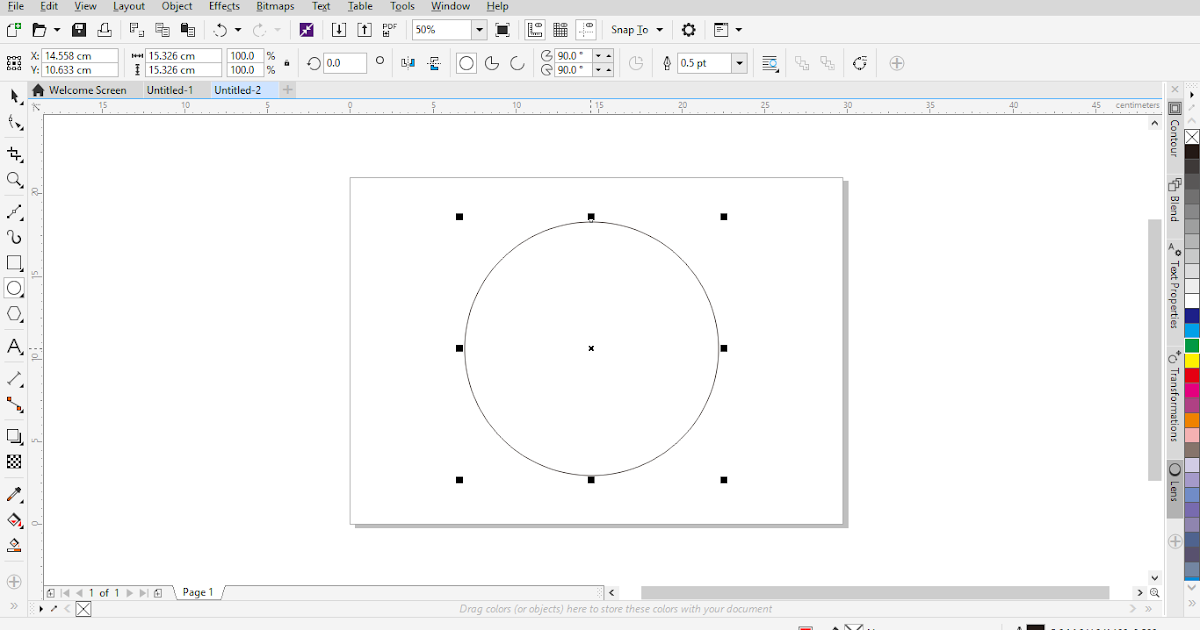Pick the Zoom tool
The width and height of the screenshot is (1200, 630).
[x=14, y=180]
